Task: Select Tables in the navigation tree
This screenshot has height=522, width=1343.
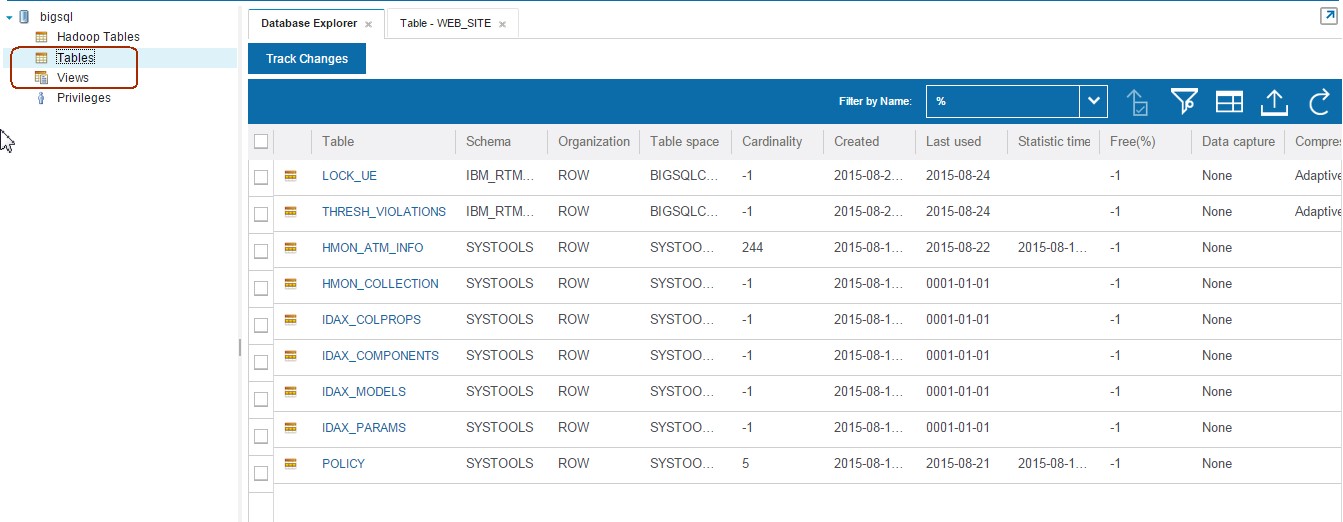Action: coord(75,58)
